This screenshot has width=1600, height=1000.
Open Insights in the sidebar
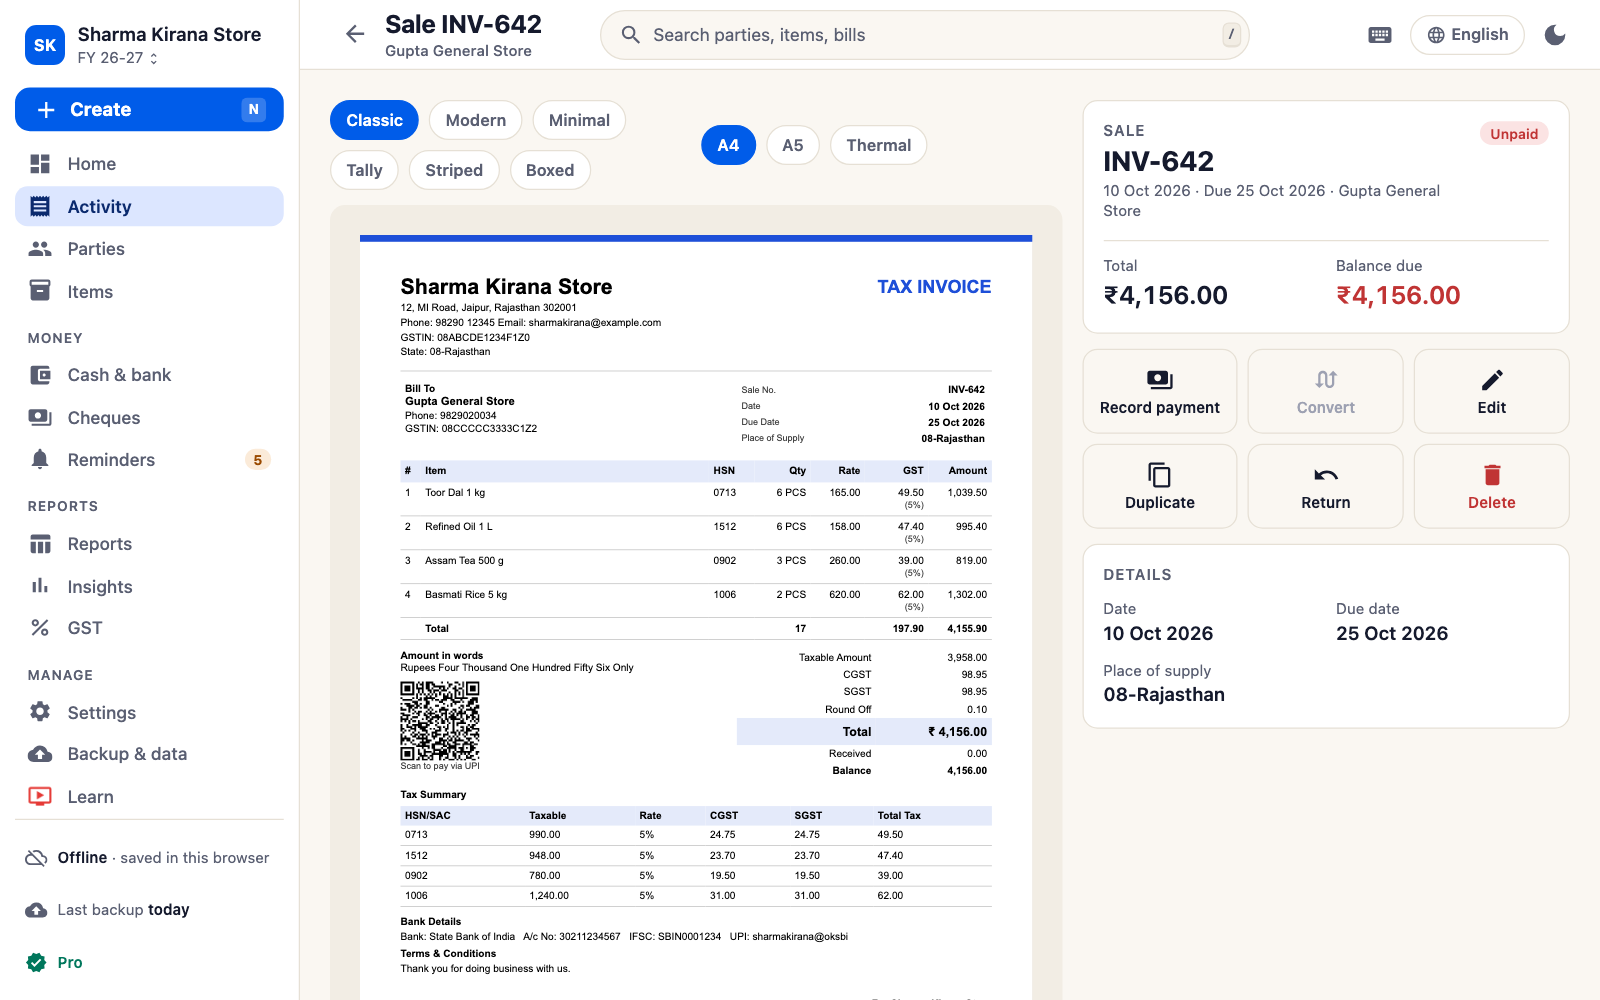click(x=149, y=587)
